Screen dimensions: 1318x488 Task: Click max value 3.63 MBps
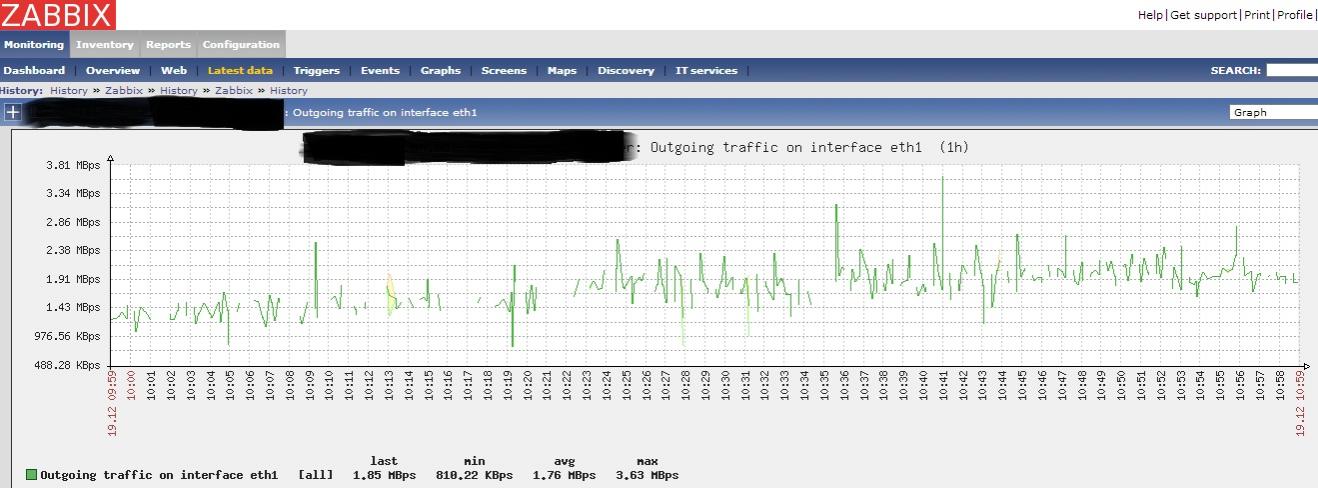click(x=646, y=475)
